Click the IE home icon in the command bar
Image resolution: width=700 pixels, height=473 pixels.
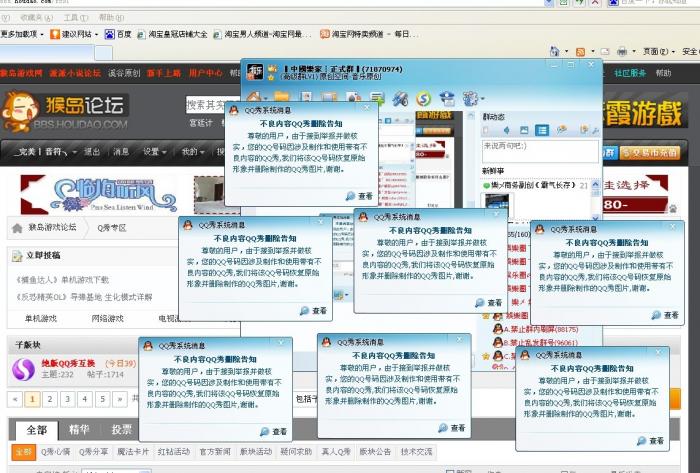tap(554, 51)
